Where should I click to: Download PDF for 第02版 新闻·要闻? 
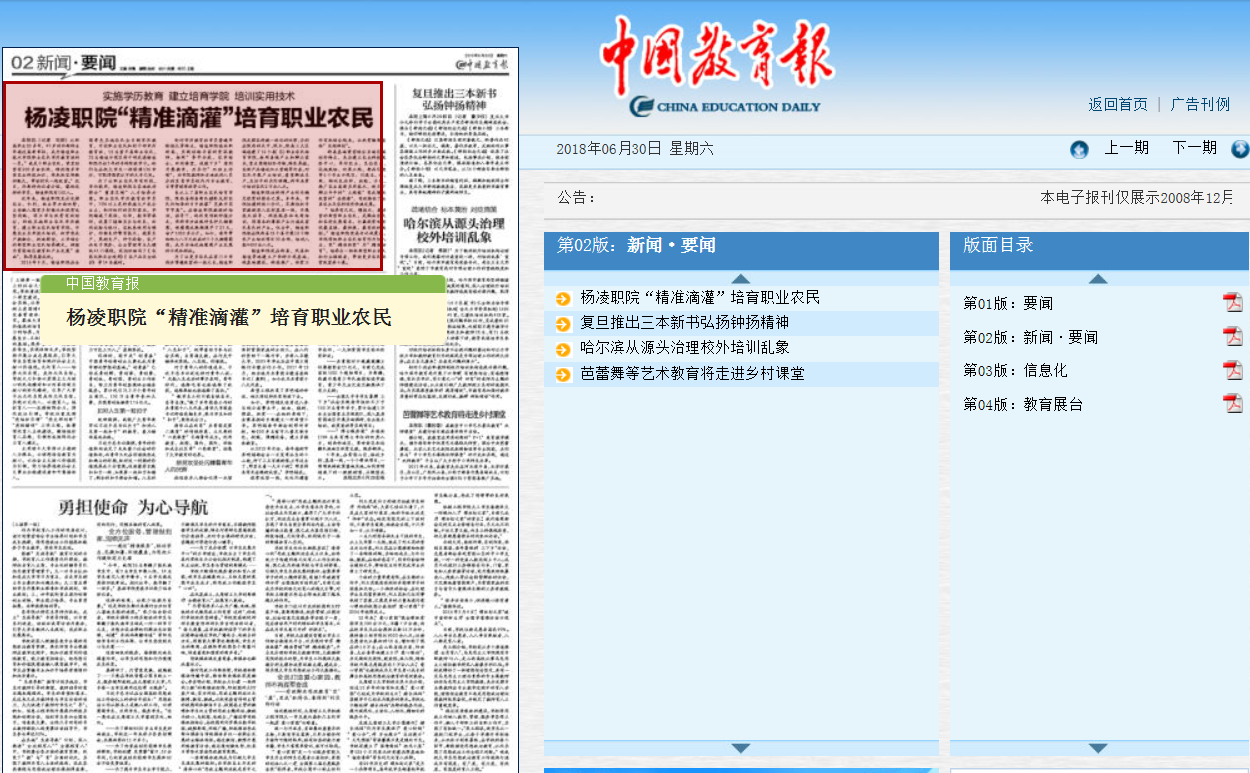(1232, 336)
